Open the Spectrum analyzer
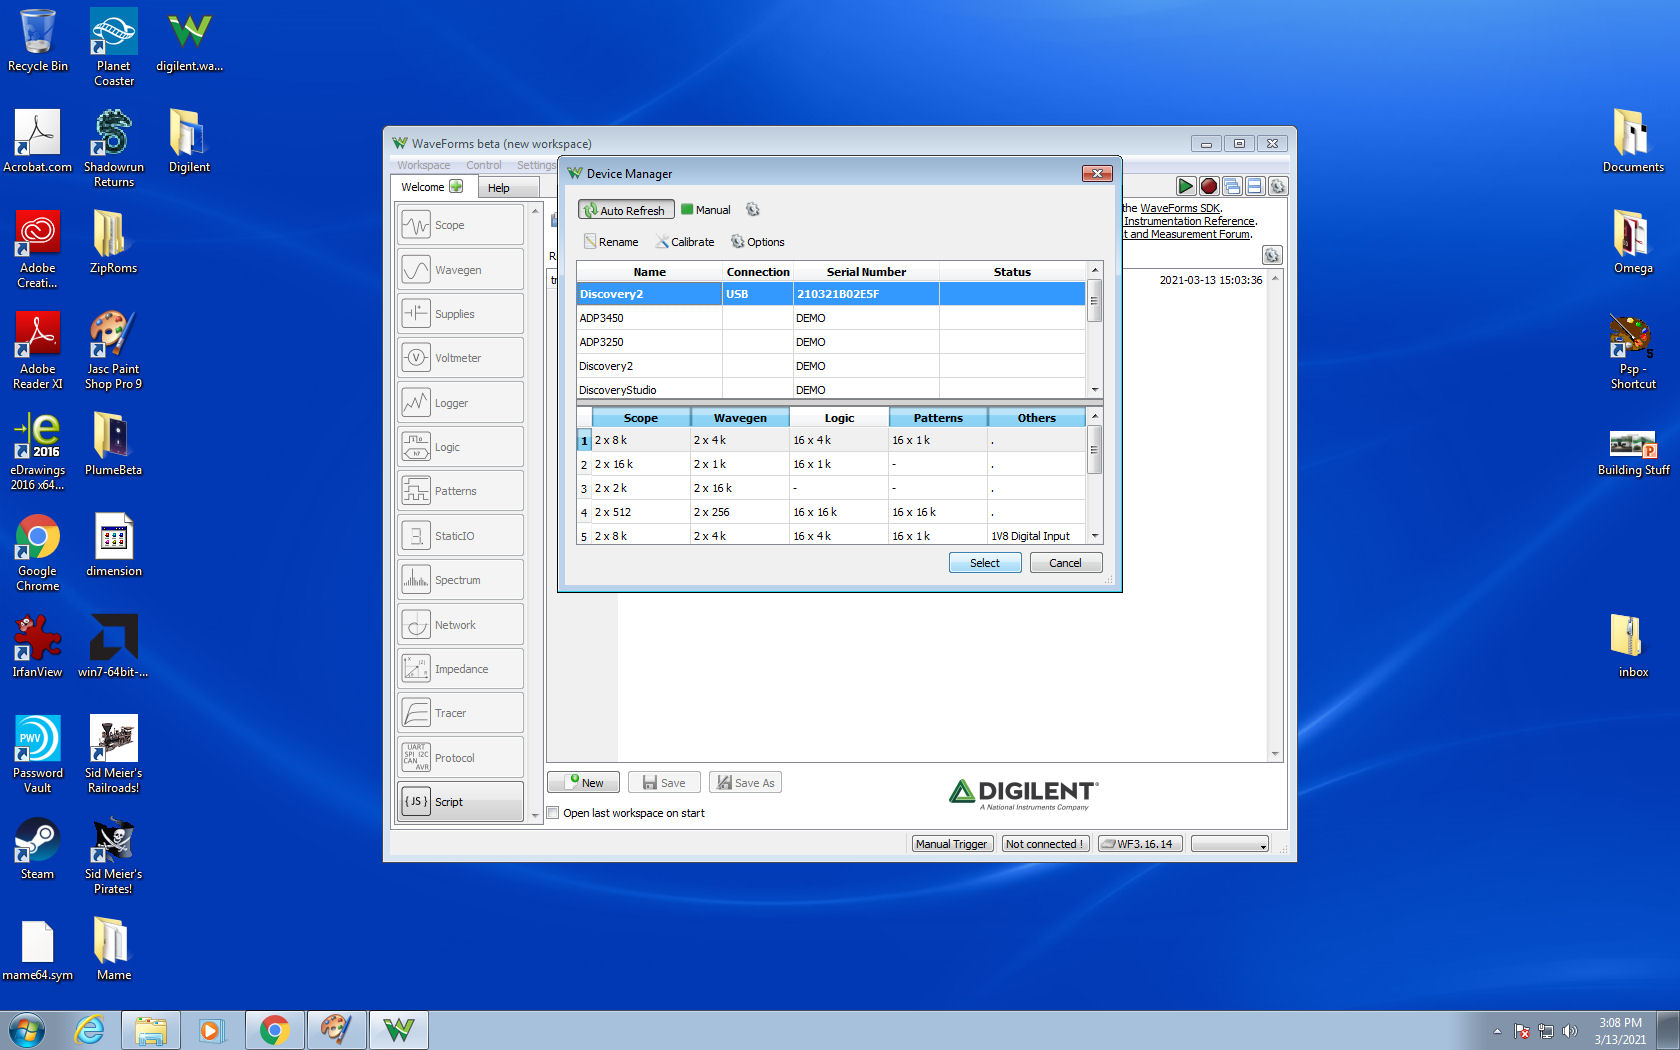Image resolution: width=1680 pixels, height=1050 pixels. coord(460,580)
